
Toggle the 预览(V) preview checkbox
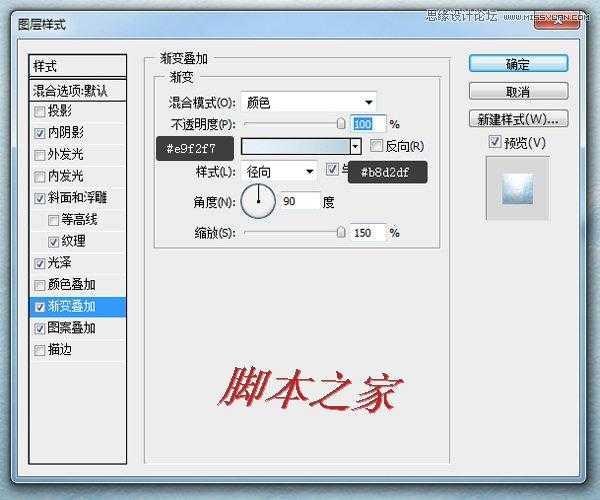coord(494,142)
